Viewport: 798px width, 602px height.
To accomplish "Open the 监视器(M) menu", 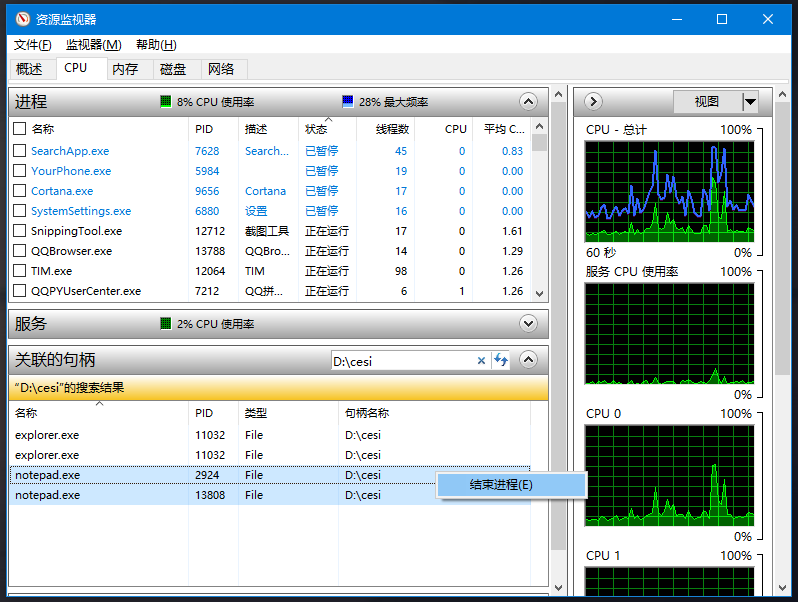I will pos(93,45).
